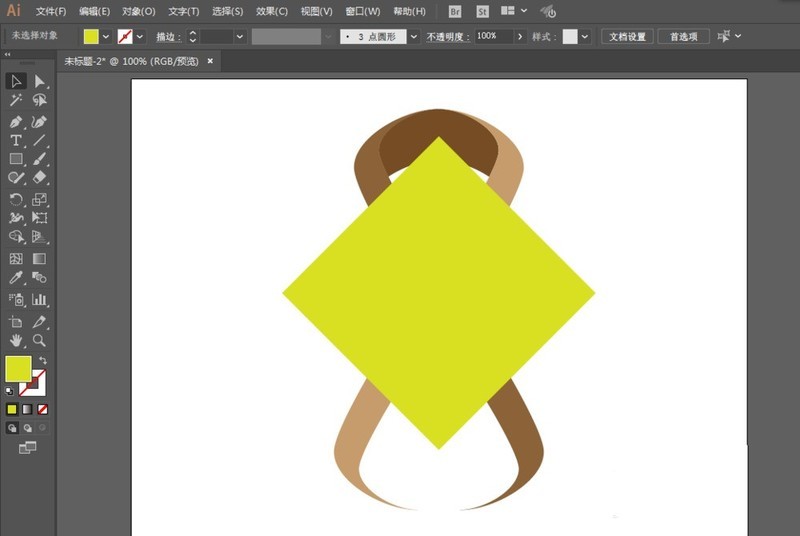Open the 文件(F) menu
This screenshot has height=536, width=800.
(50, 12)
